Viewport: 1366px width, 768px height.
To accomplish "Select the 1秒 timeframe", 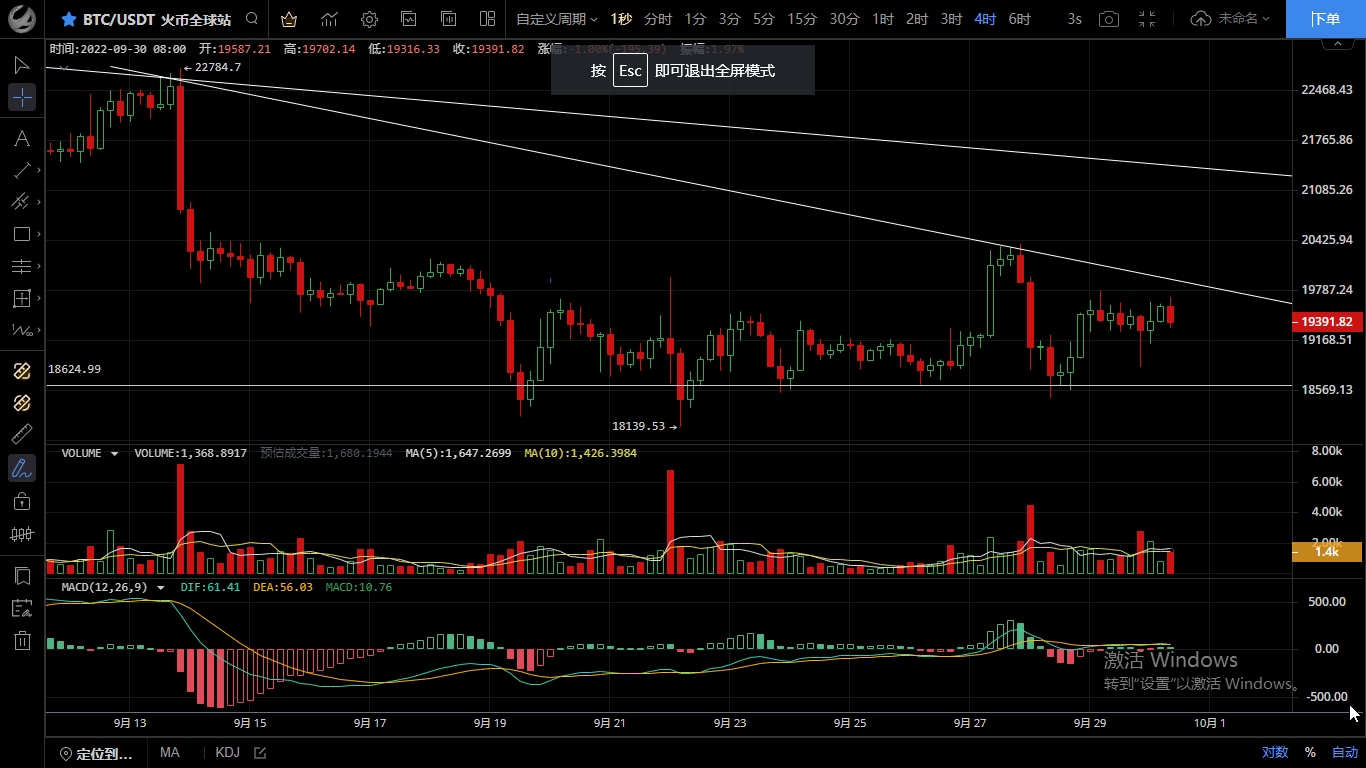I will point(621,19).
